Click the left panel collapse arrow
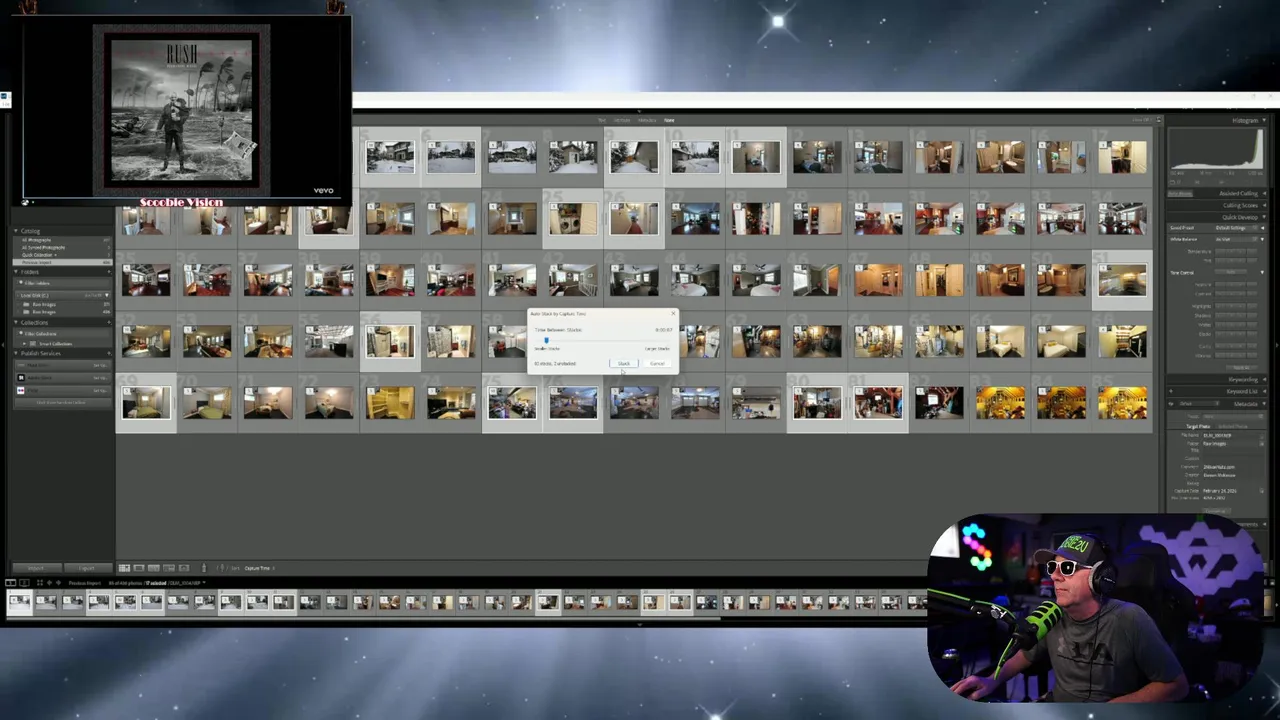This screenshot has width=1280, height=720. tap(3, 345)
